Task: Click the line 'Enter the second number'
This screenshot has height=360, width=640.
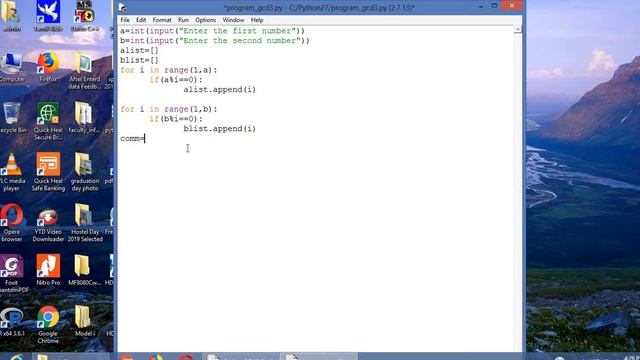Action: 215,41
